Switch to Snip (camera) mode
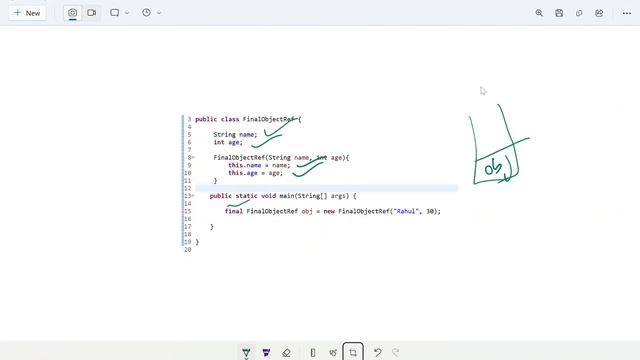The width and height of the screenshot is (640, 360). point(72,13)
